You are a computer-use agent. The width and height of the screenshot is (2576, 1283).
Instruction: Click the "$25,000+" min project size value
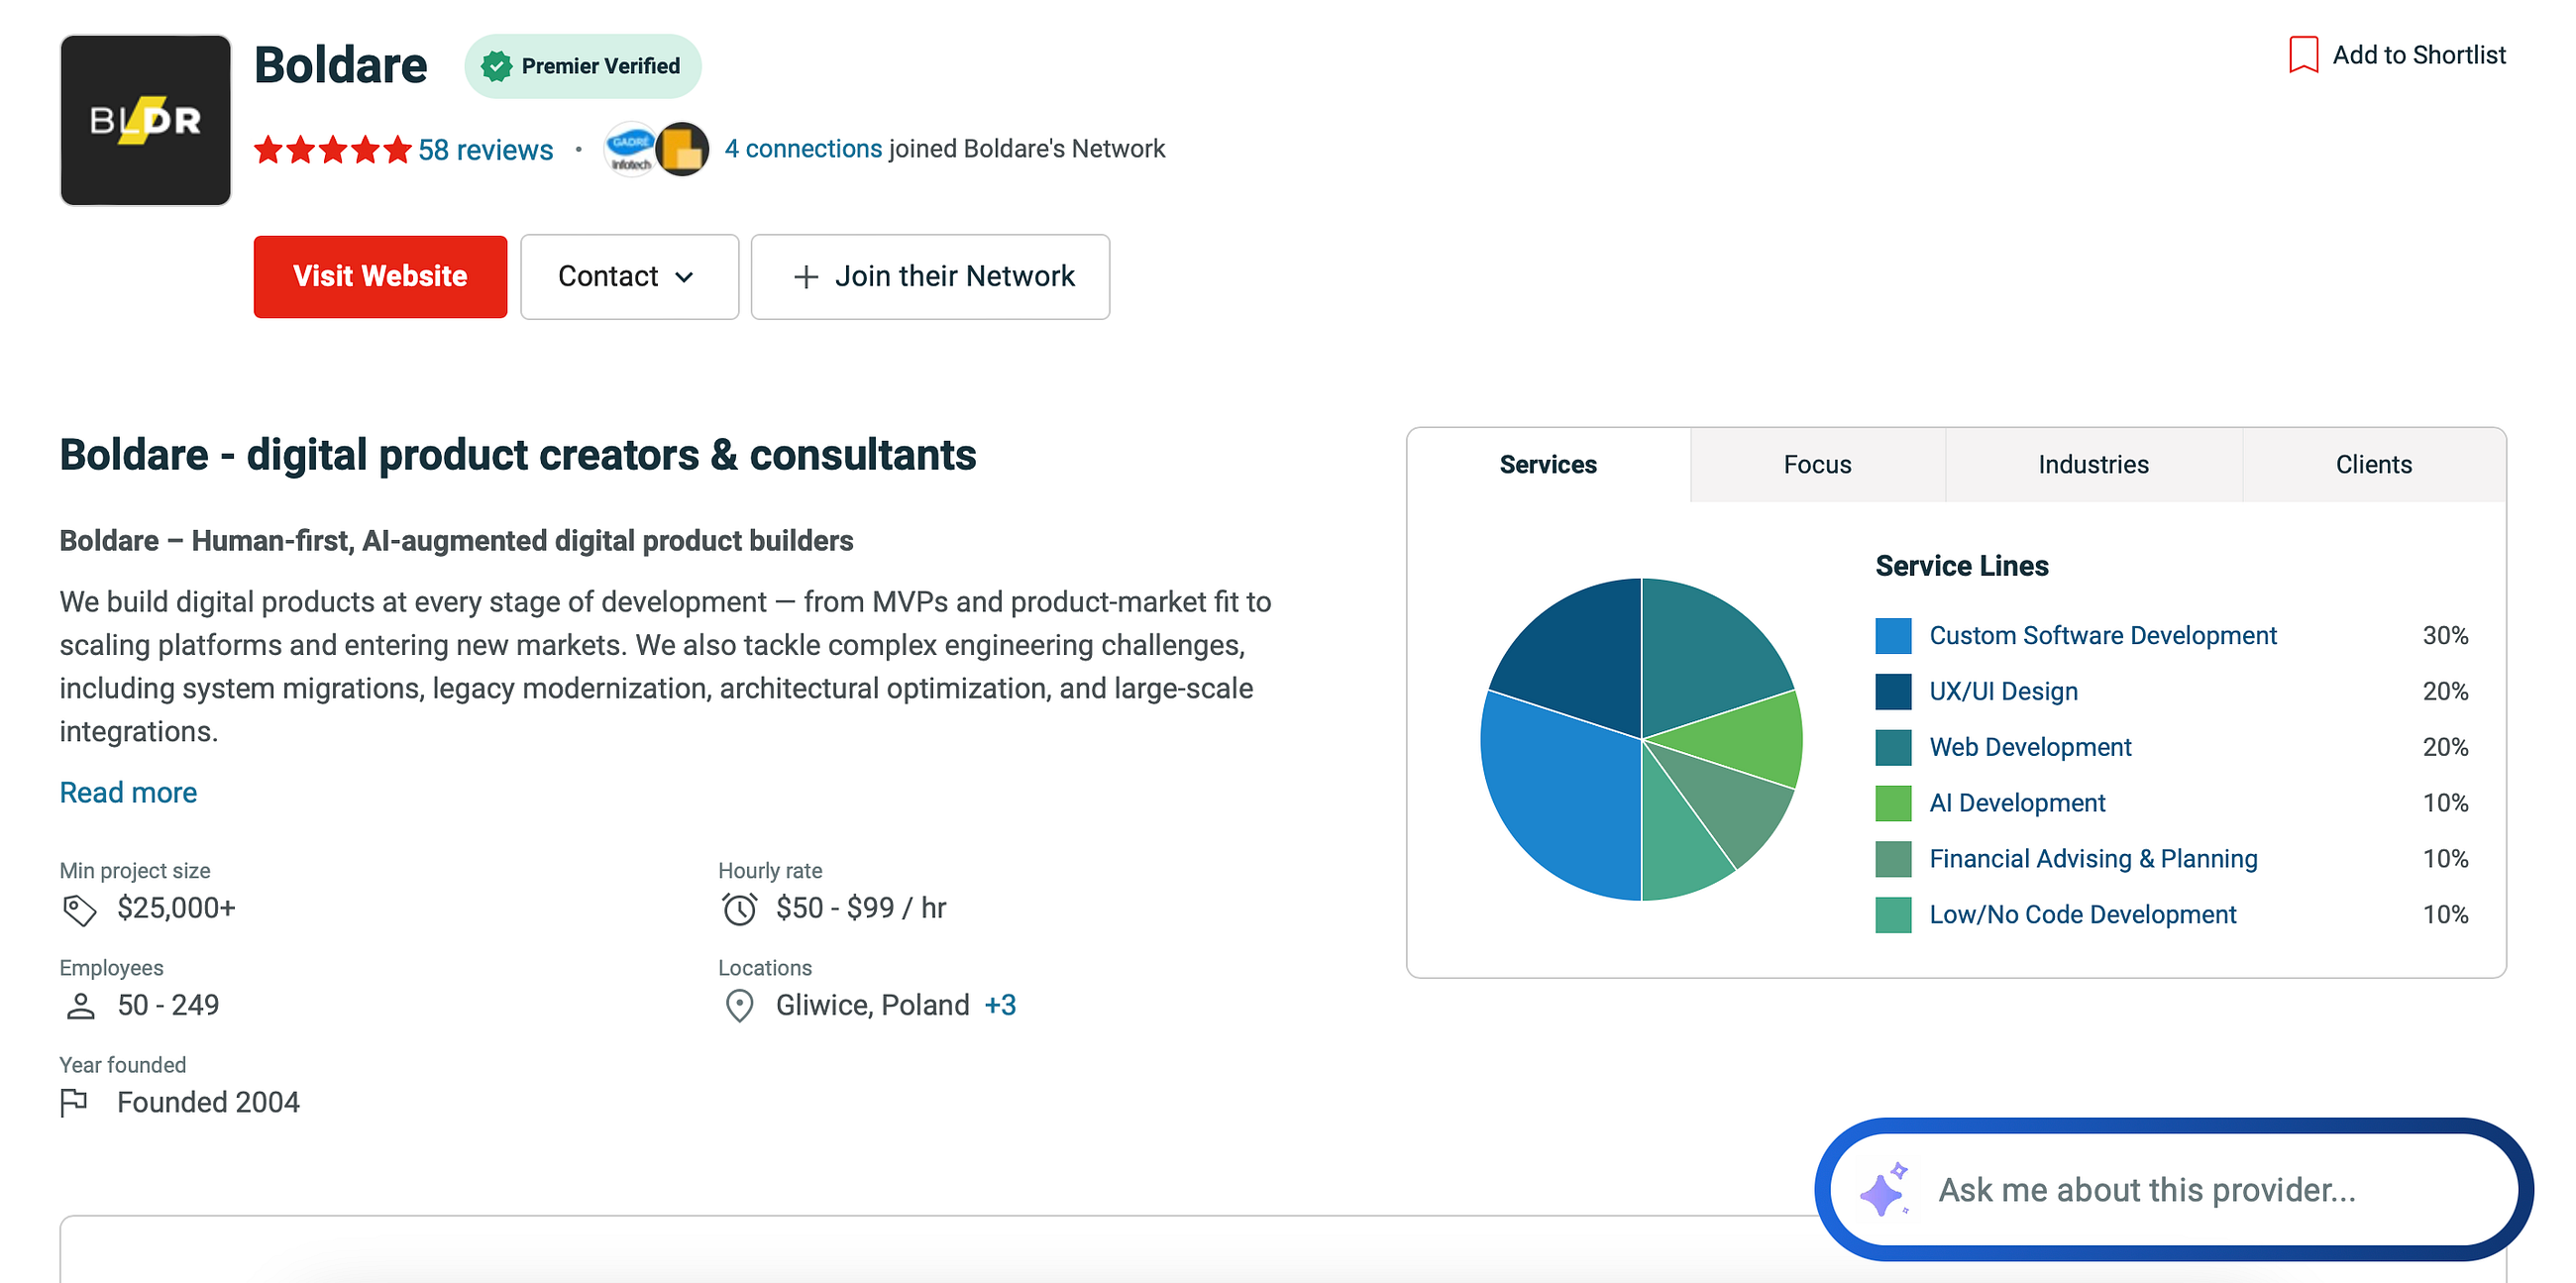pyautogui.click(x=176, y=909)
